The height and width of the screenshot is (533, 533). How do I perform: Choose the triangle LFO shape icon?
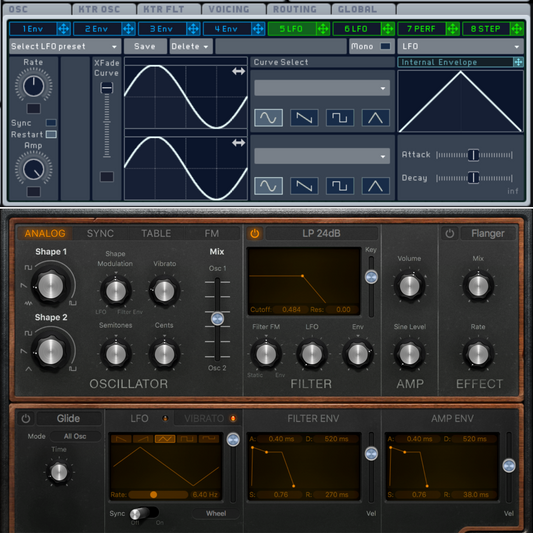click(165, 439)
